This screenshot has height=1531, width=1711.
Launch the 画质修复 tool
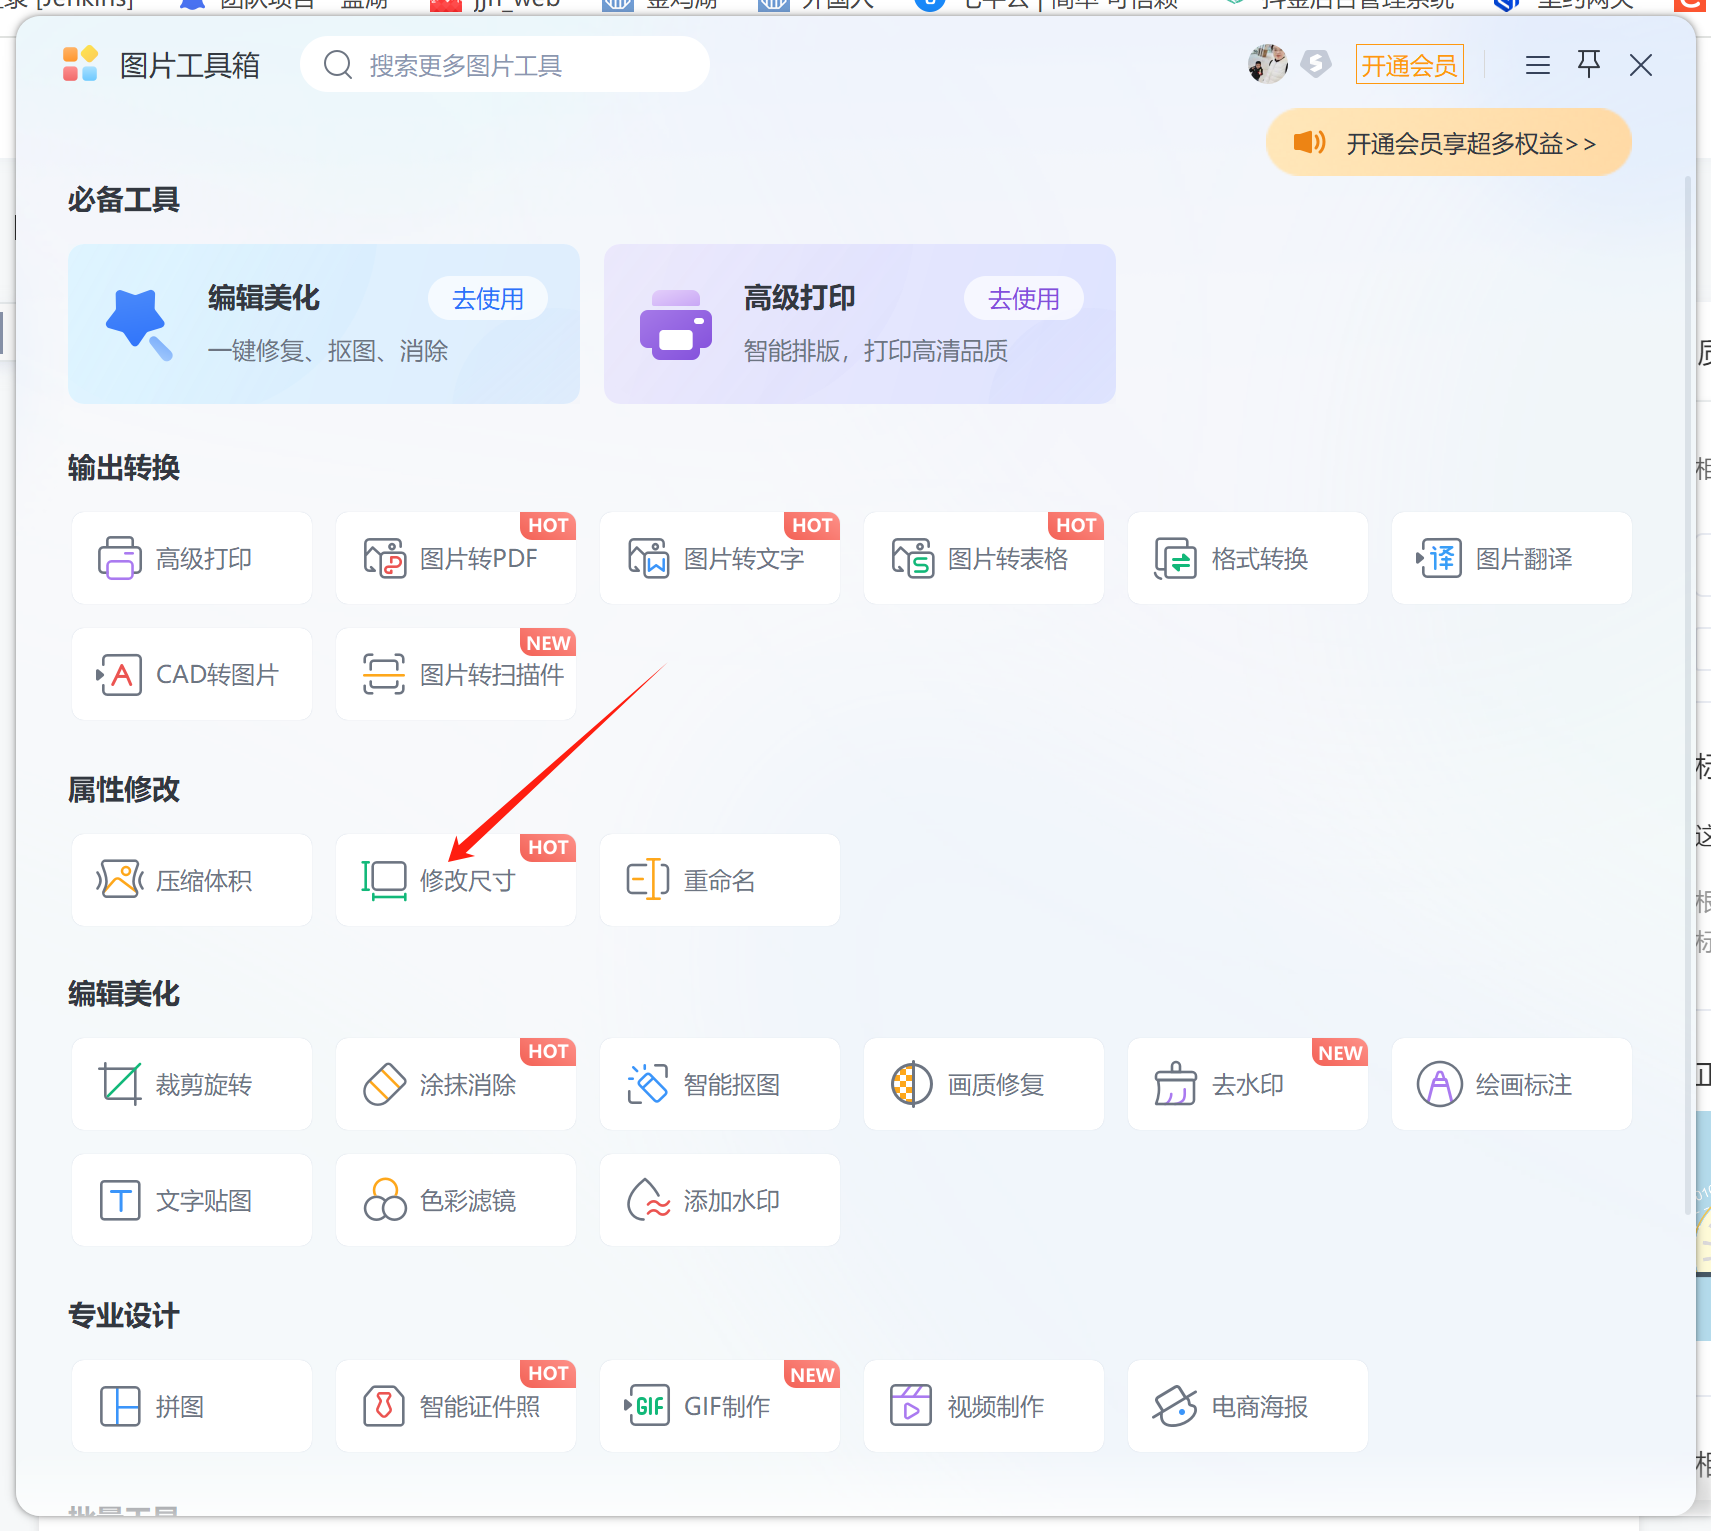pyautogui.click(x=984, y=1084)
